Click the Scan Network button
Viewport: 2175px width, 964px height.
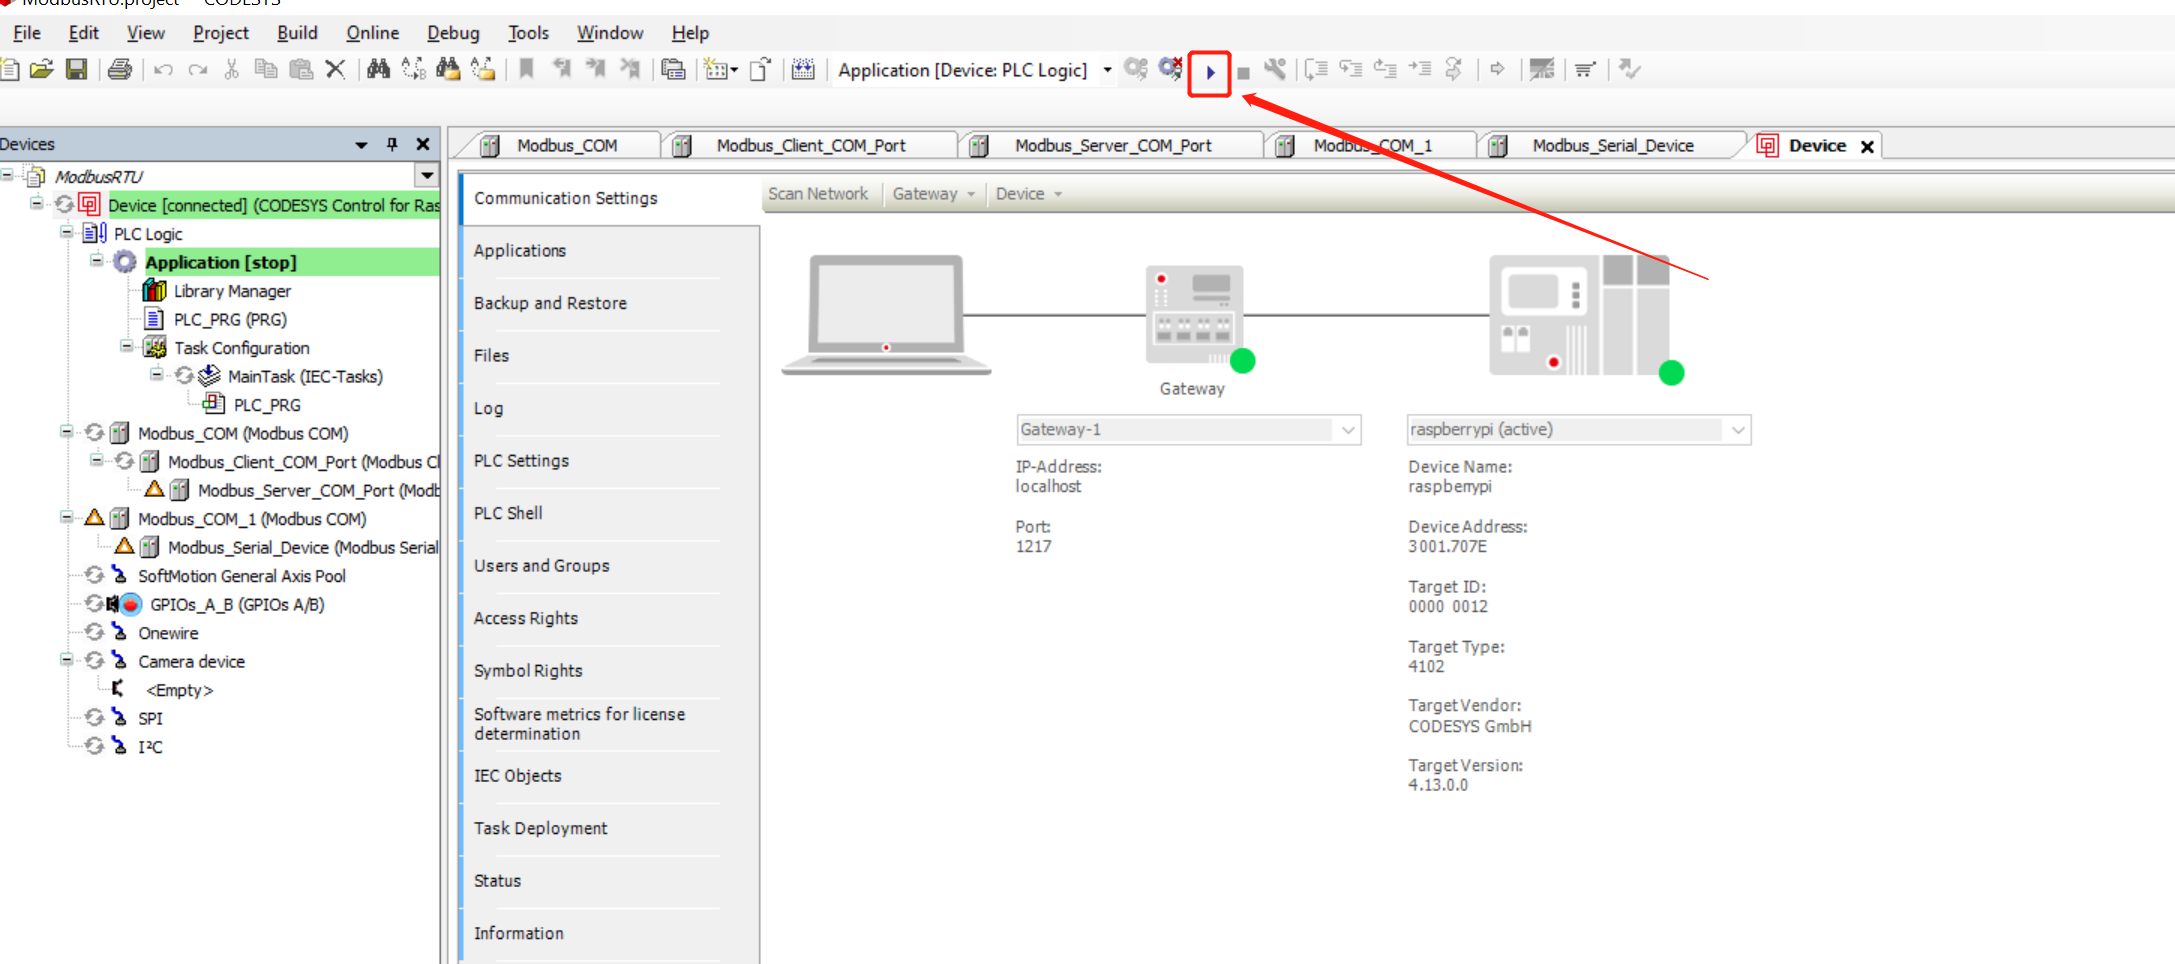818,194
